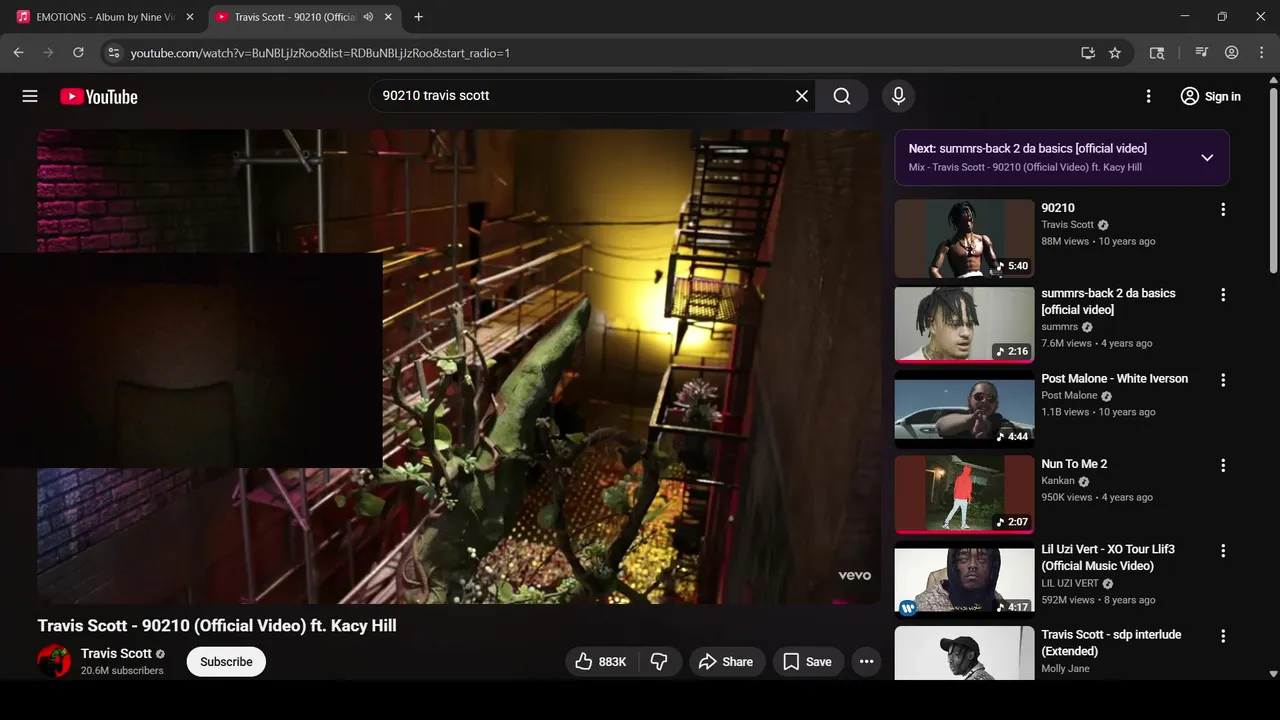1280x720 pixels.
Task: Open Chrome three-dot customize menu
Action: pyautogui.click(x=1260, y=53)
